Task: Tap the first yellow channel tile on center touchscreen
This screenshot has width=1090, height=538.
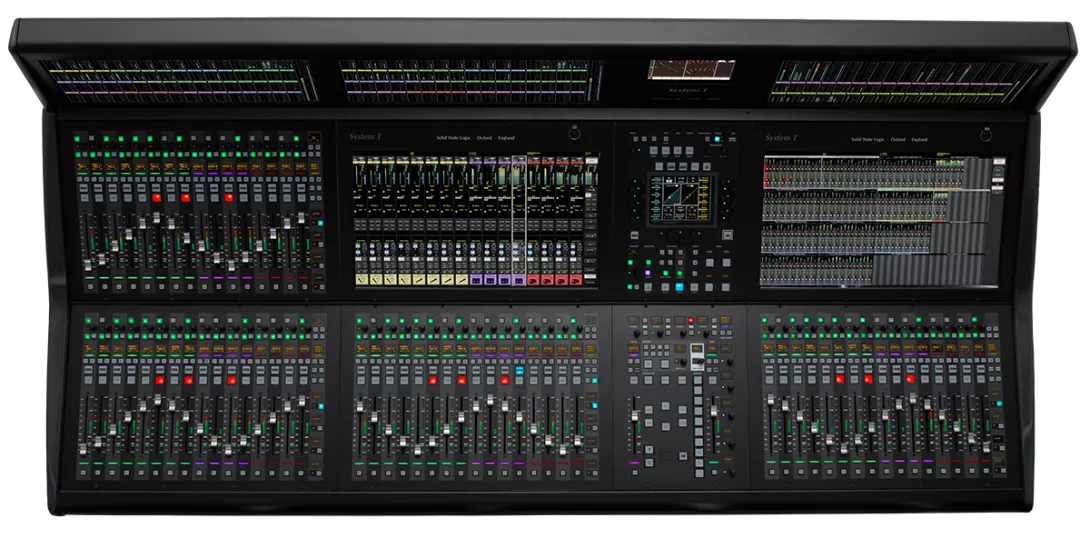Action: 362,280
